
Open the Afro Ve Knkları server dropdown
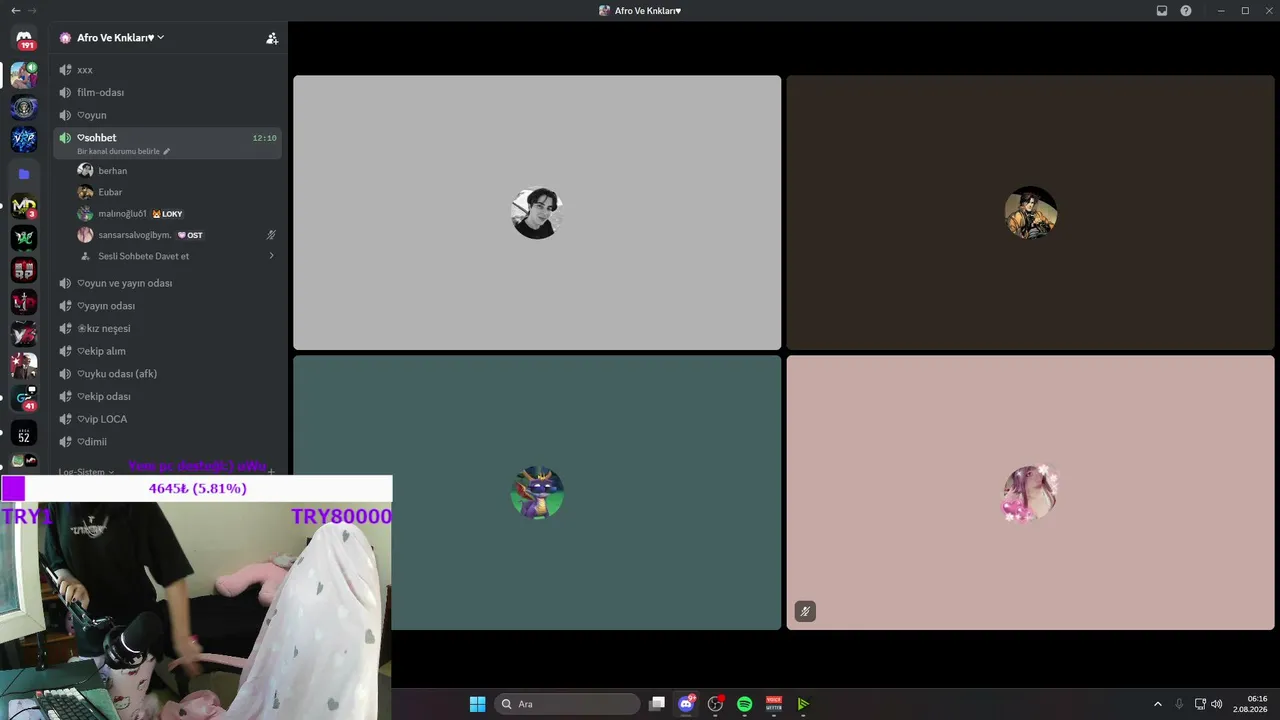click(x=121, y=38)
